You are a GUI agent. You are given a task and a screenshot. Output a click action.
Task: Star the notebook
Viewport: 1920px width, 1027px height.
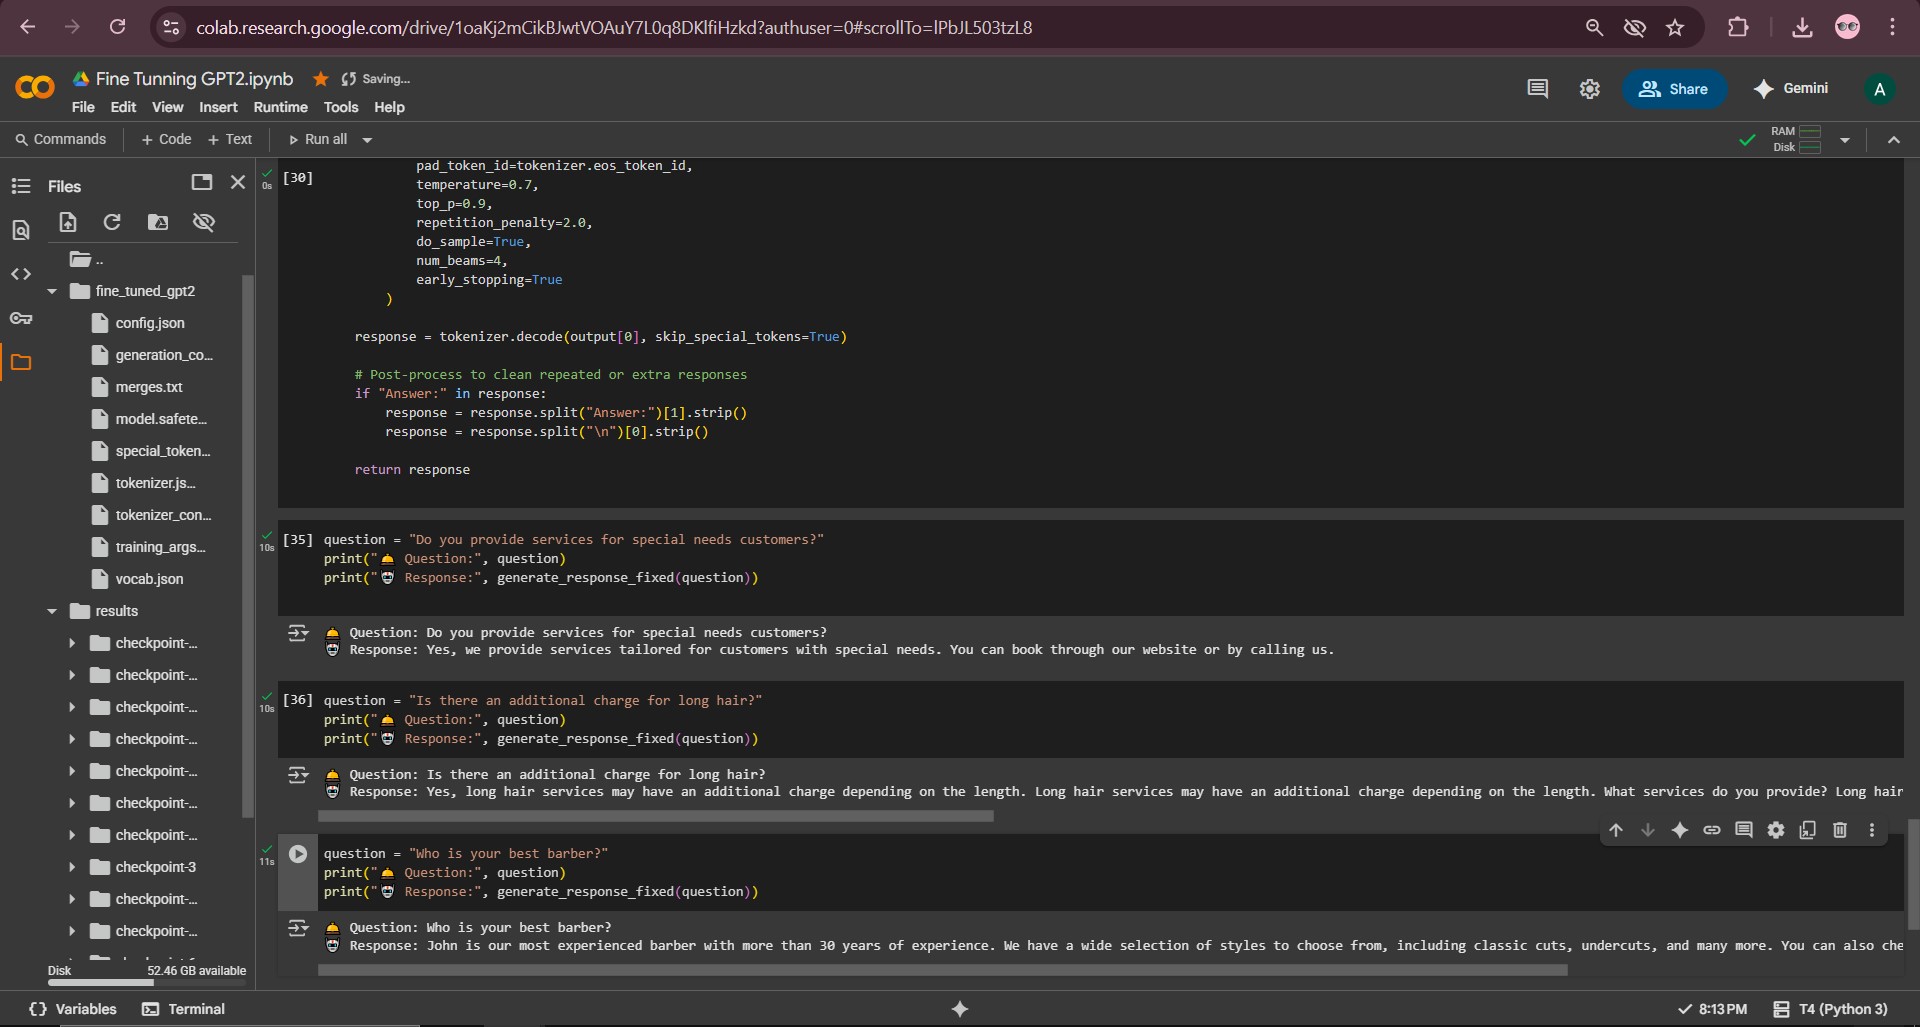coord(321,79)
